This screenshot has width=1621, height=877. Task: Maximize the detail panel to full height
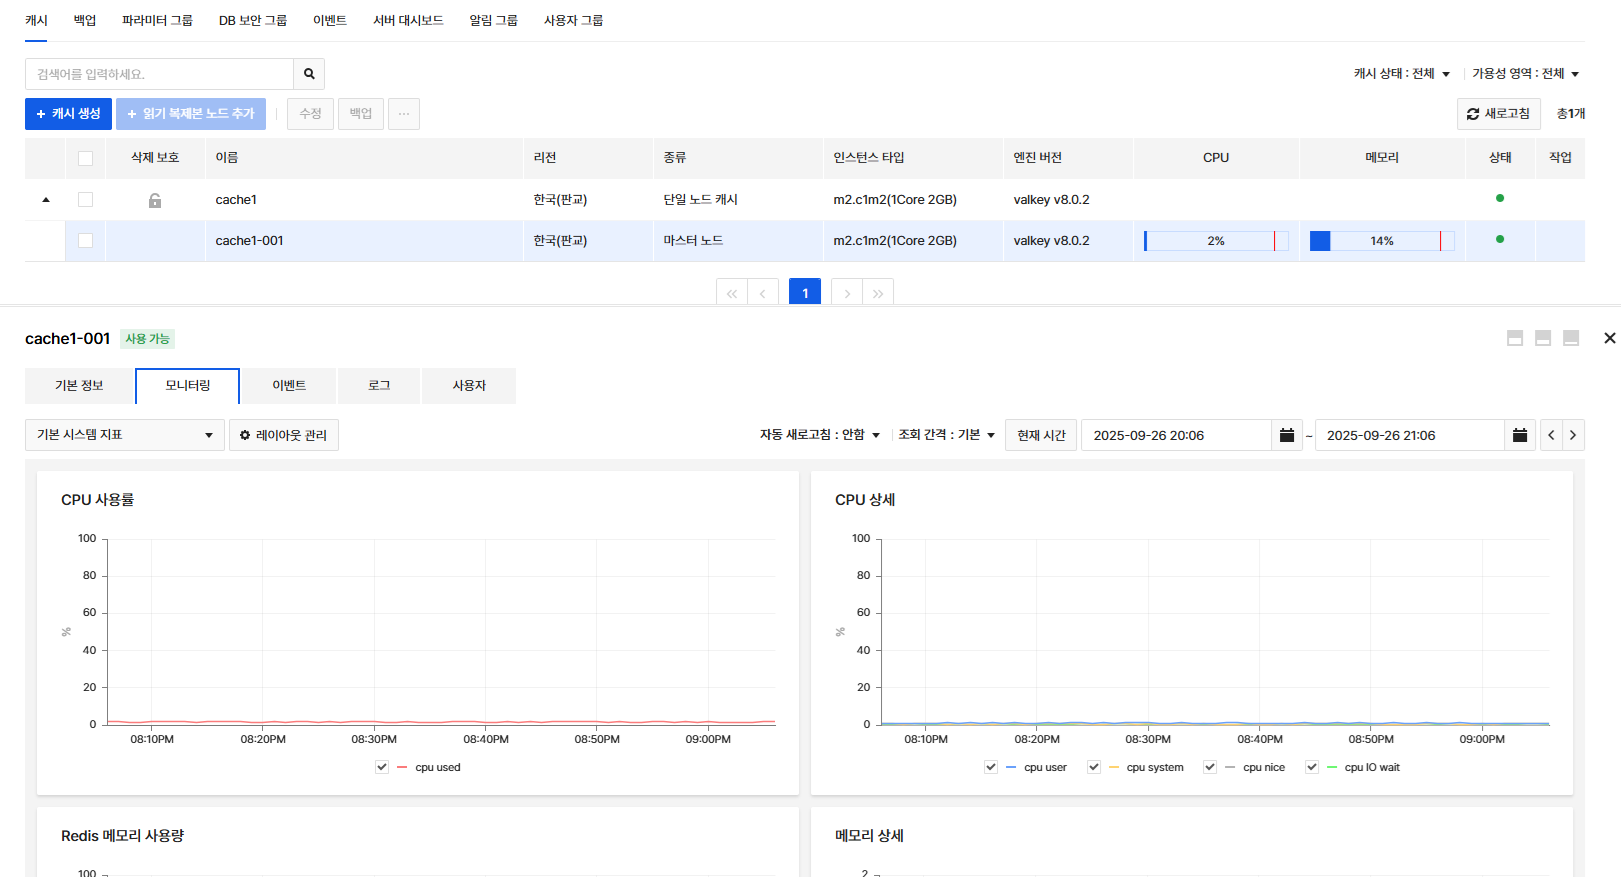1571,338
